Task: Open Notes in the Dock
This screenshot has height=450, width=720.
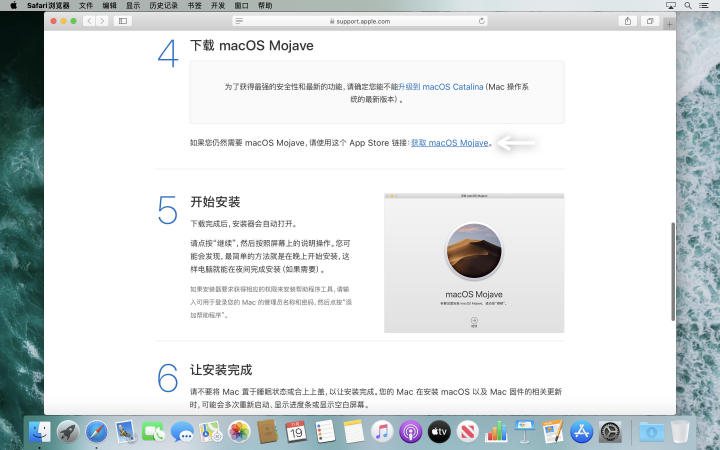Action: pos(353,432)
